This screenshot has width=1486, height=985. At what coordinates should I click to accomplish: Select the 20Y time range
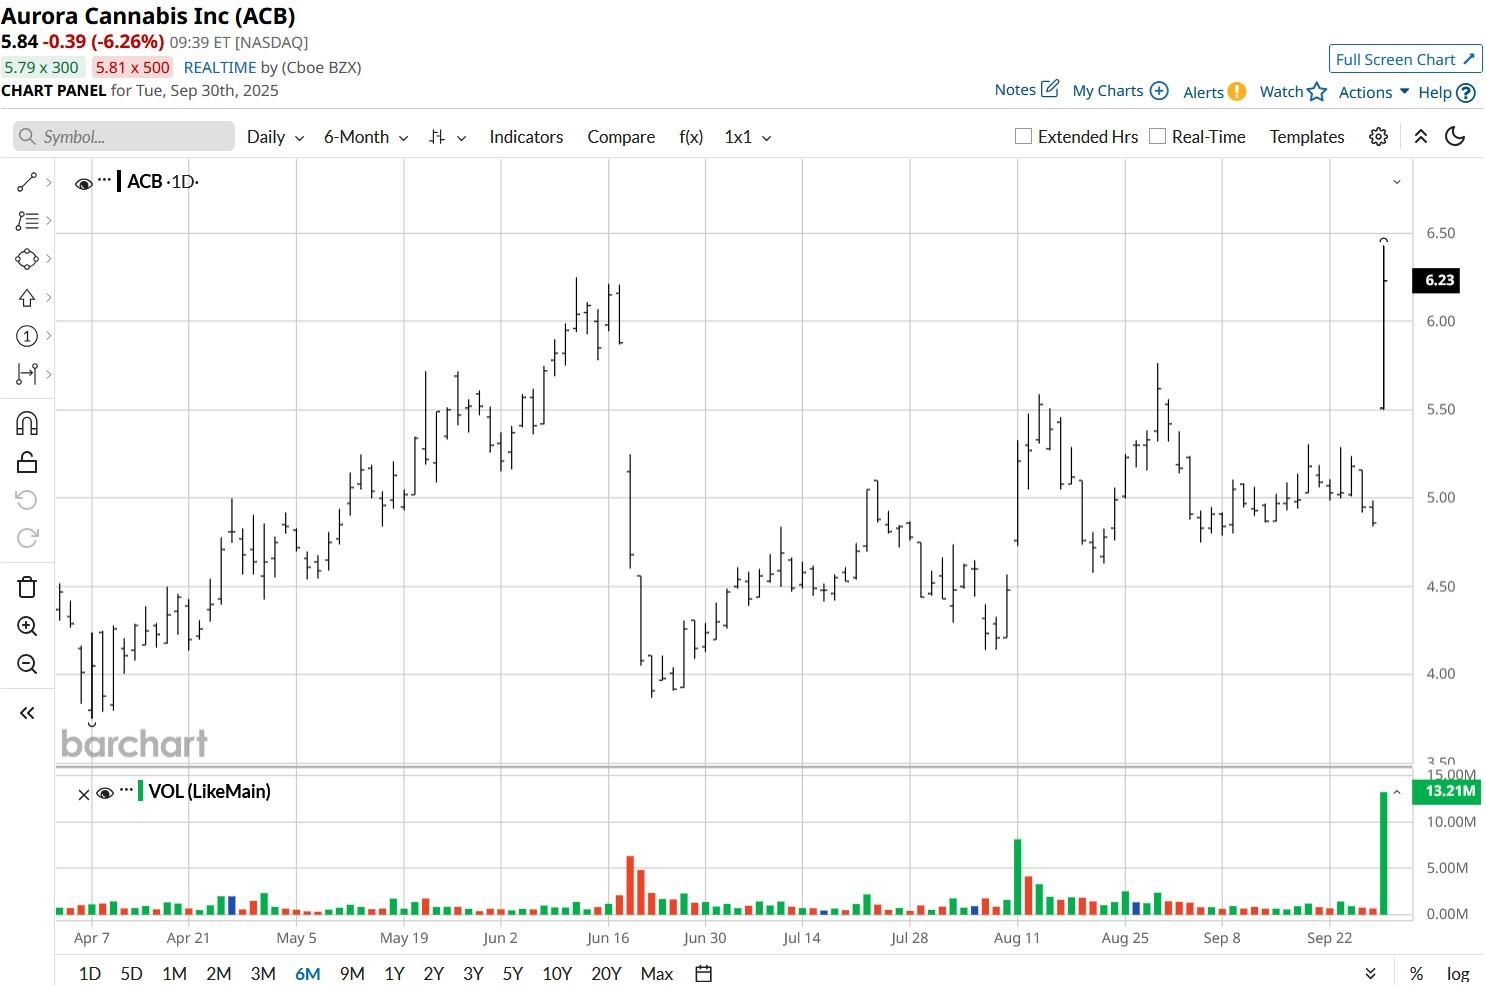point(606,973)
